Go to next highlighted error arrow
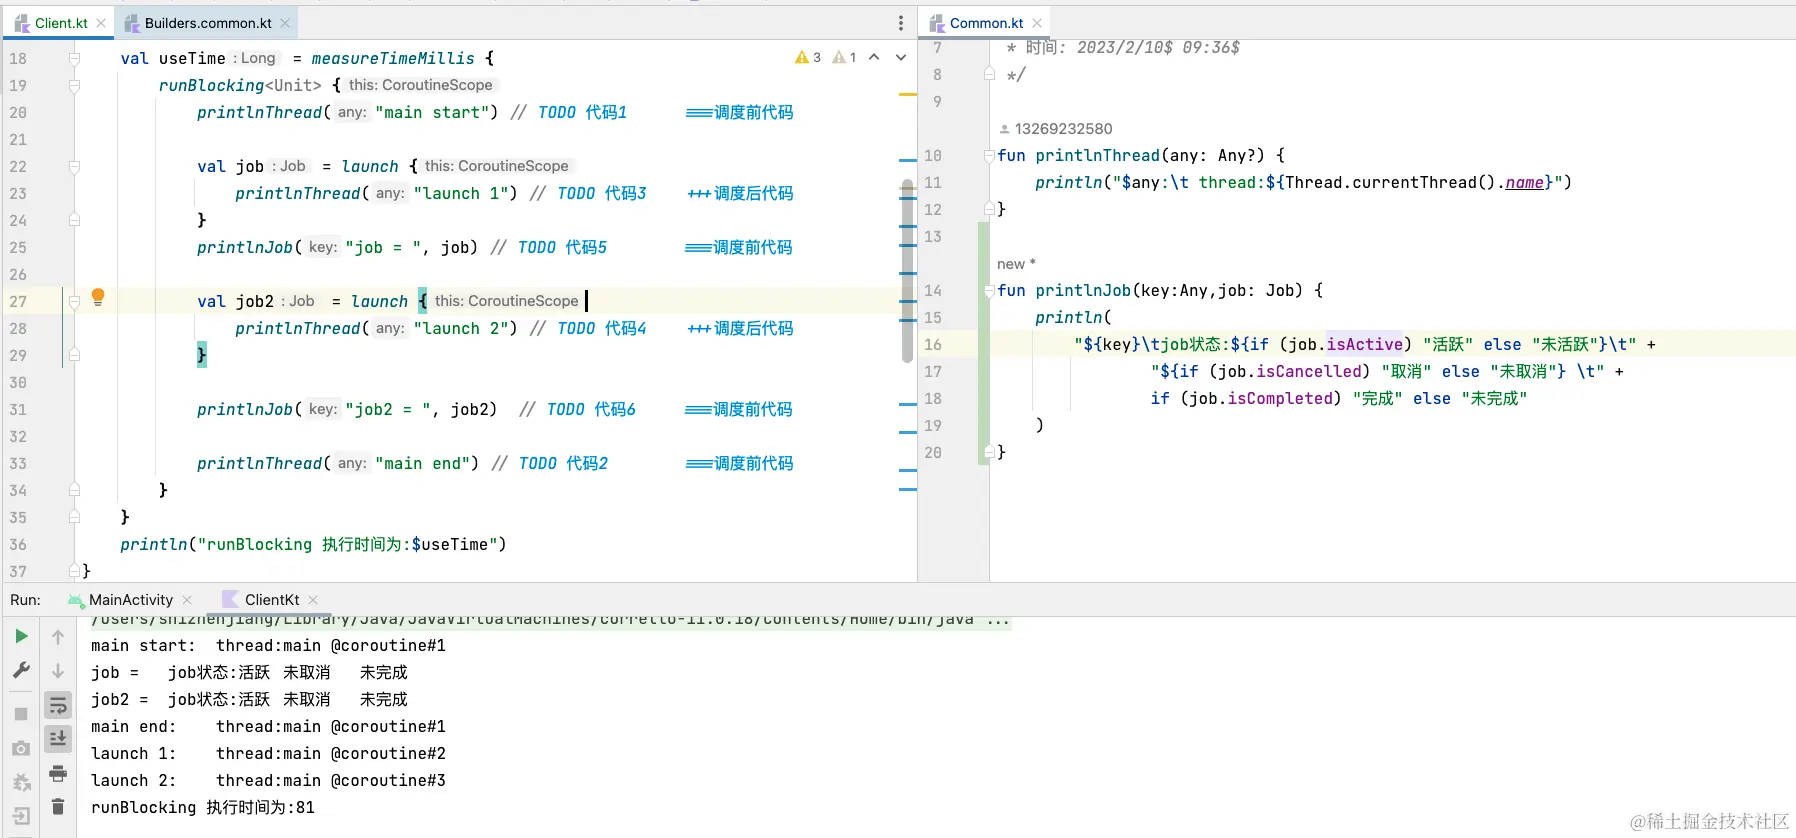The image size is (1796, 838). point(901,58)
